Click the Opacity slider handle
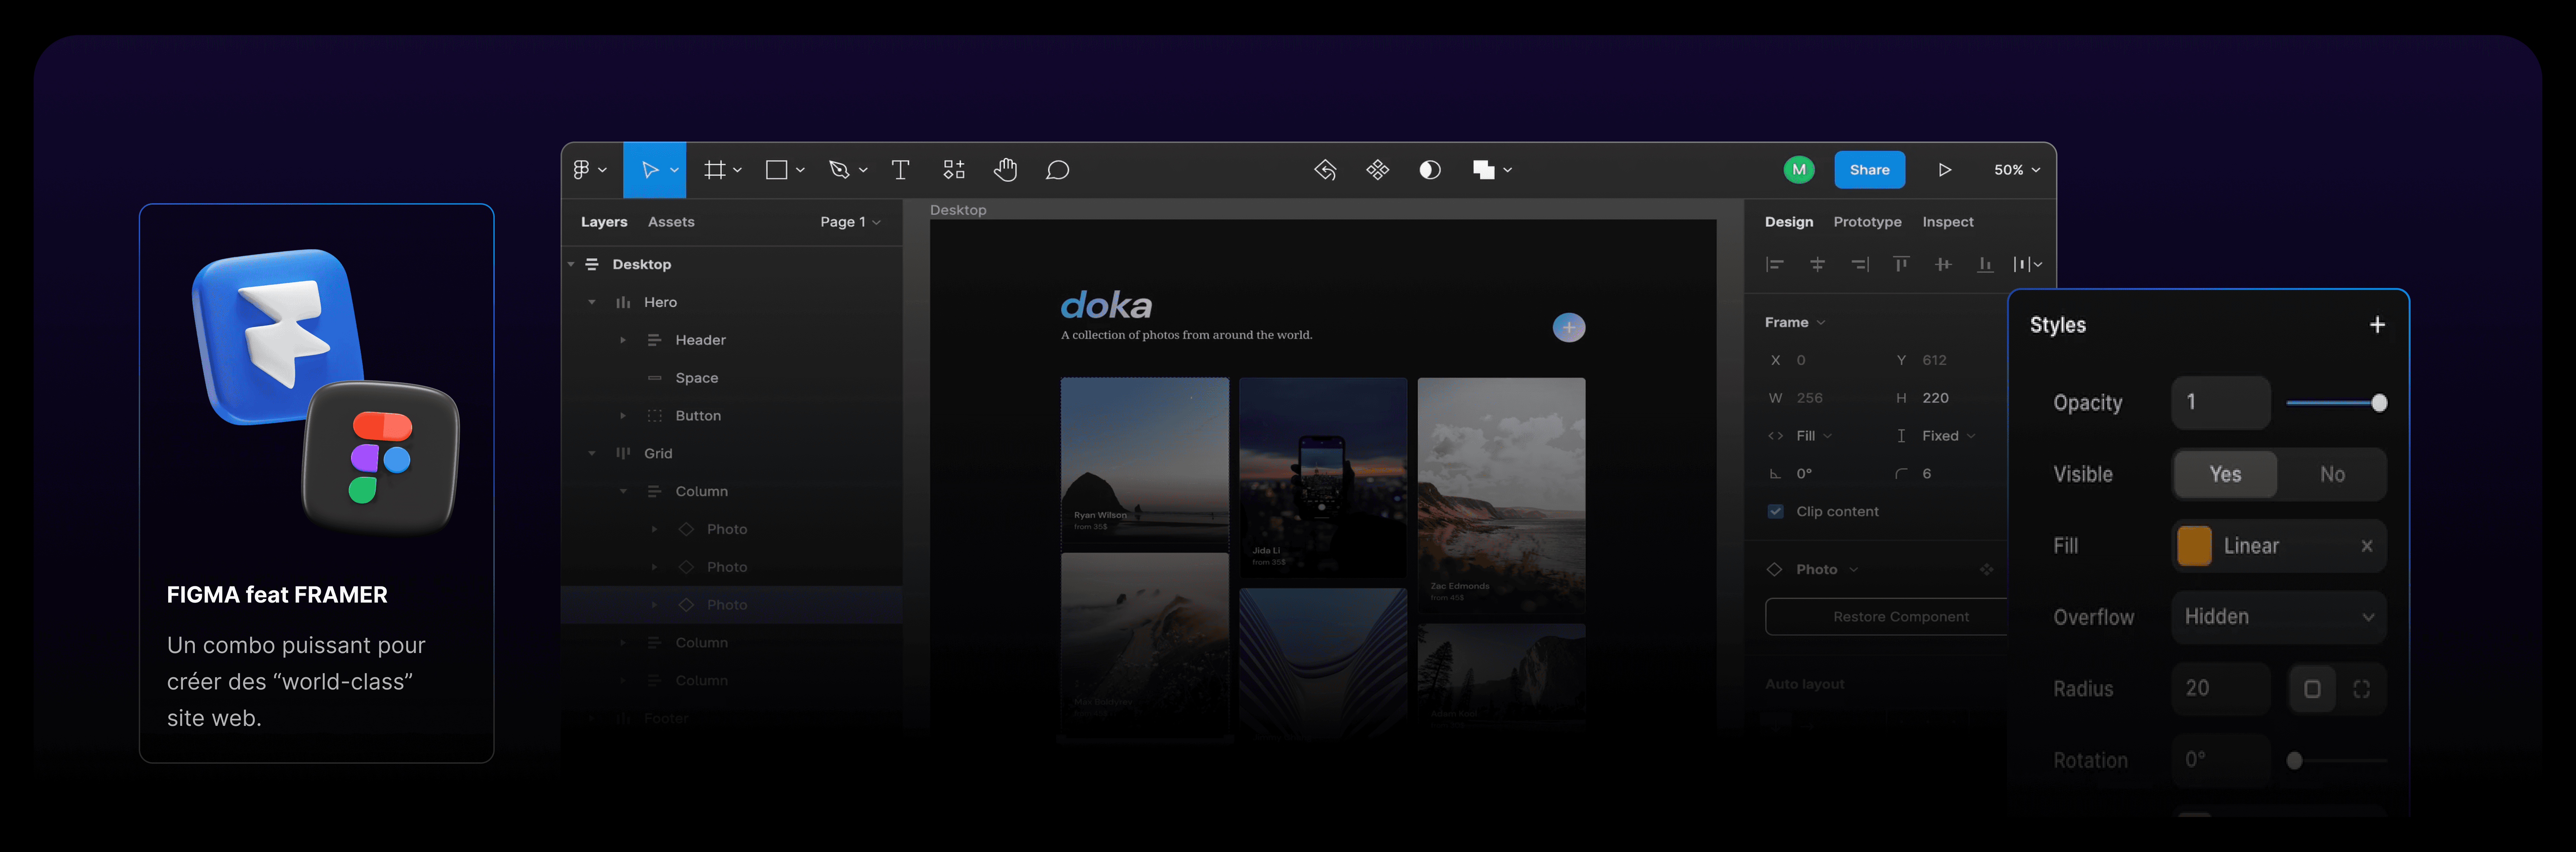The height and width of the screenshot is (852, 2576). (2379, 403)
